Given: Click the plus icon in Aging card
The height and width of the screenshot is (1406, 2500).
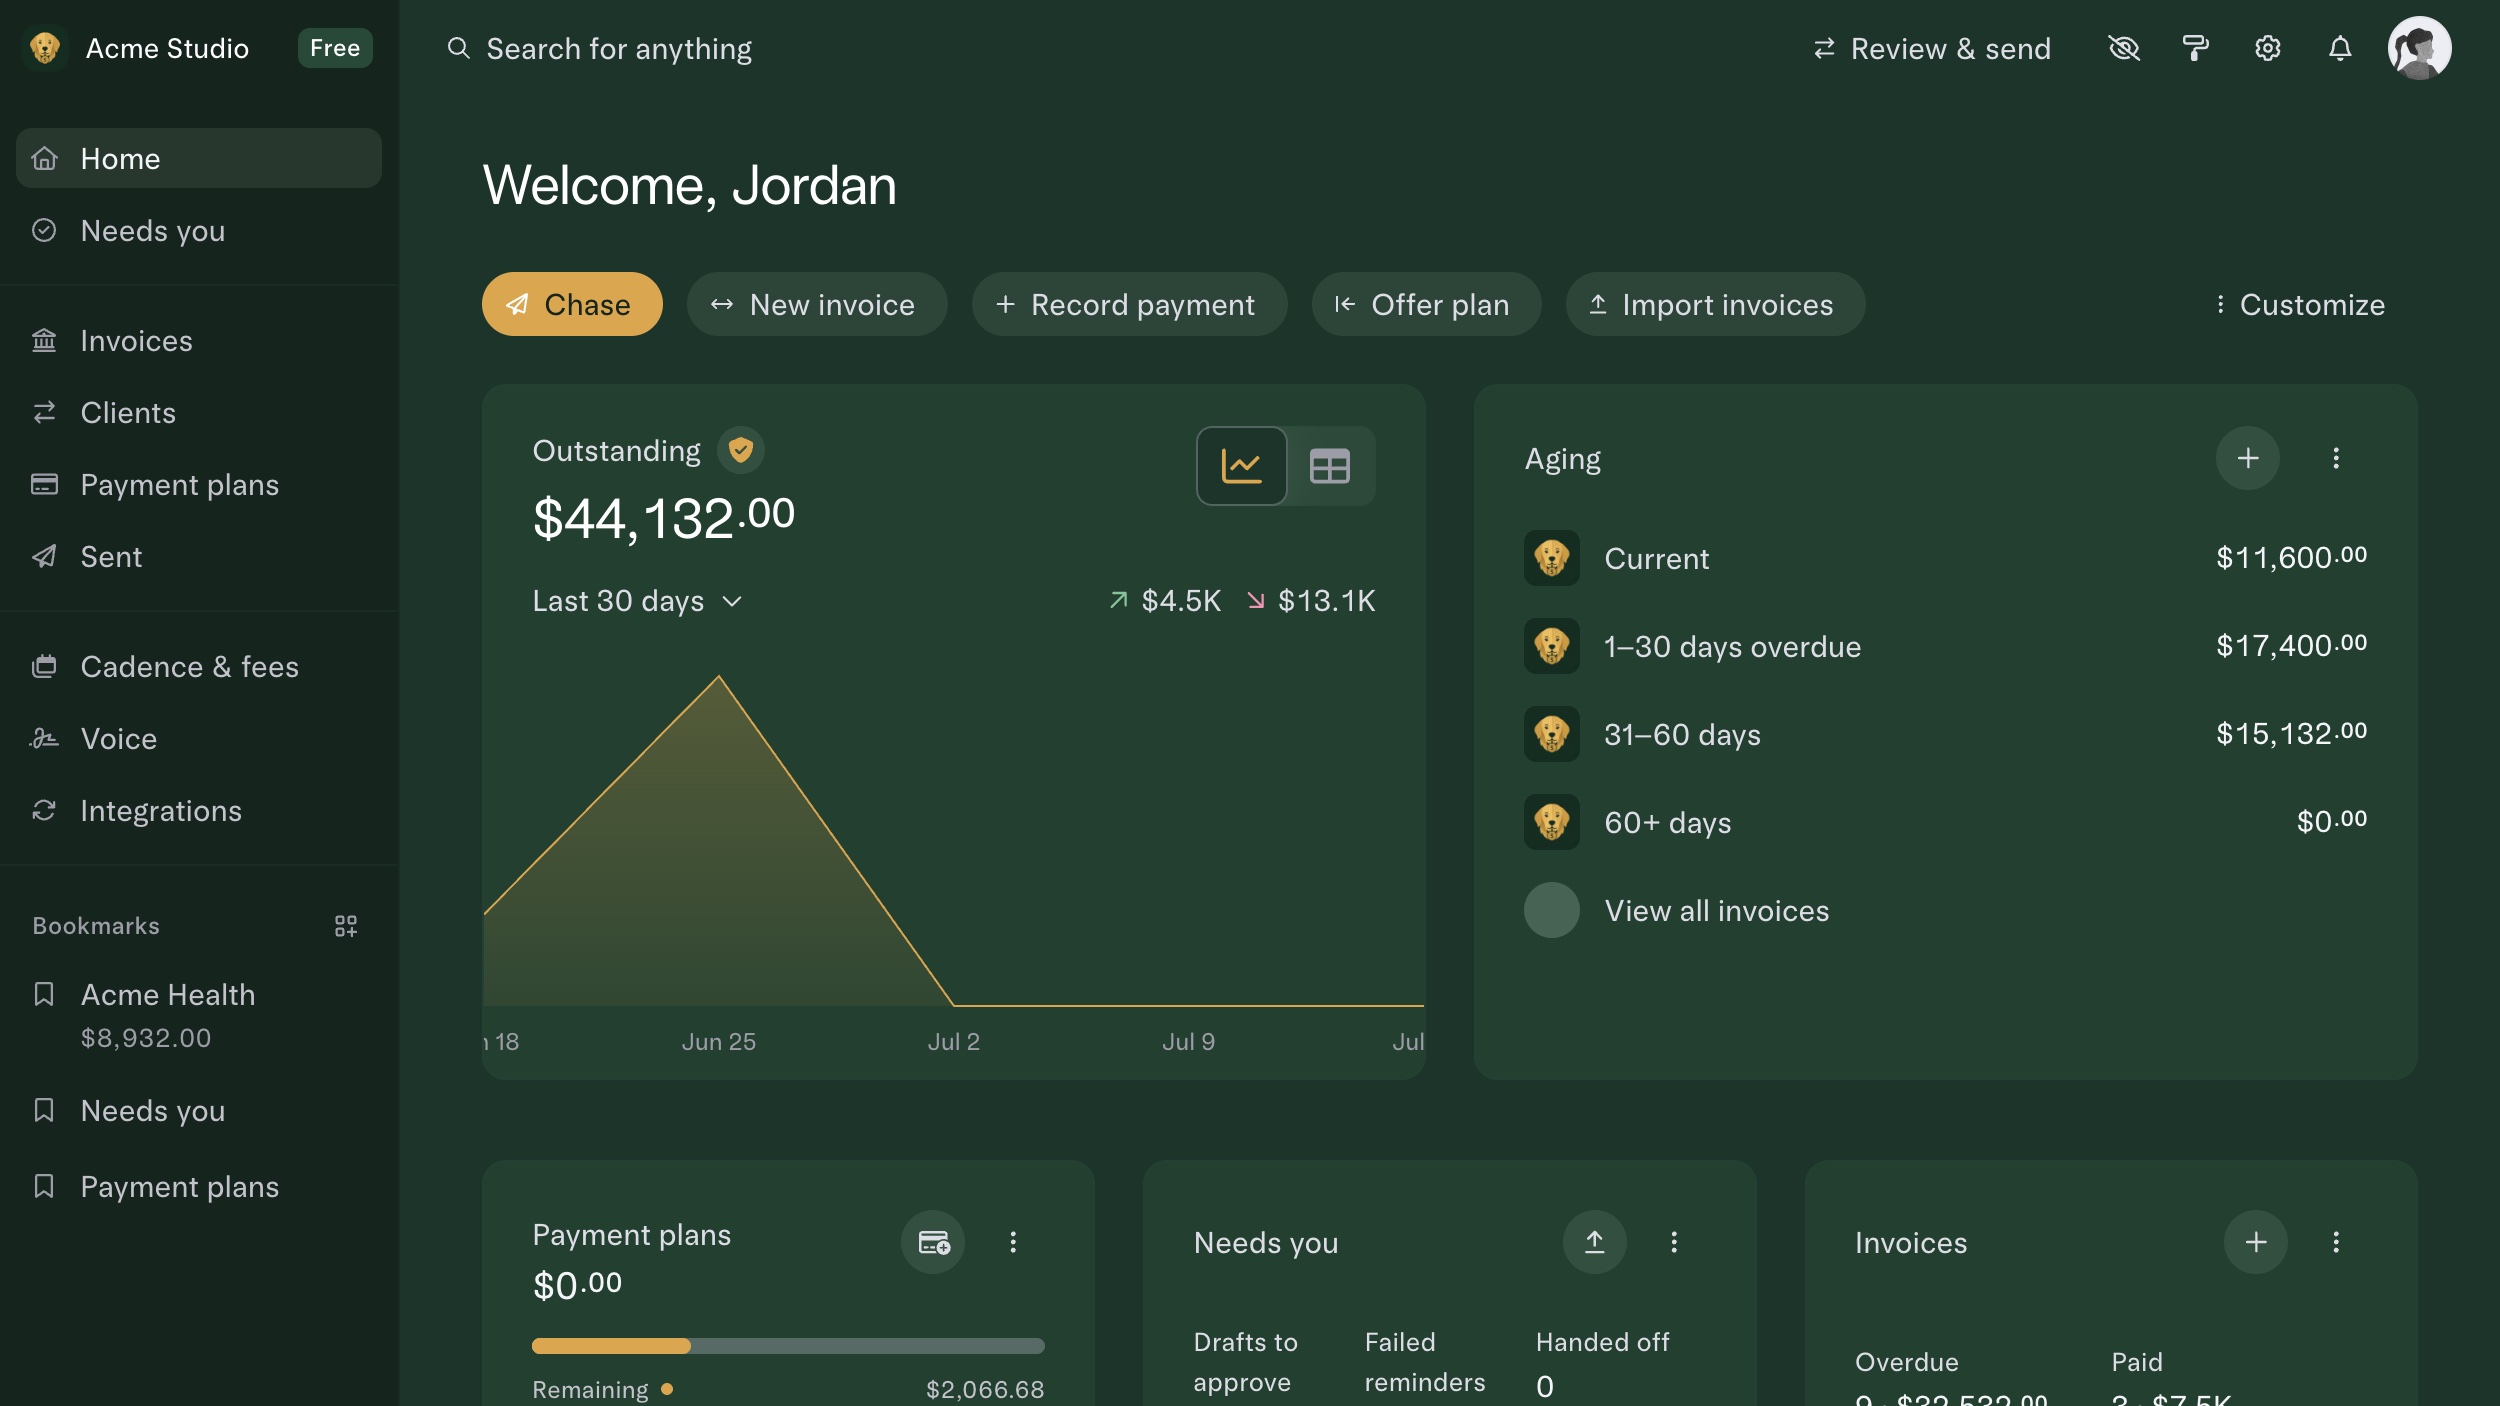Looking at the screenshot, I should tap(2248, 458).
